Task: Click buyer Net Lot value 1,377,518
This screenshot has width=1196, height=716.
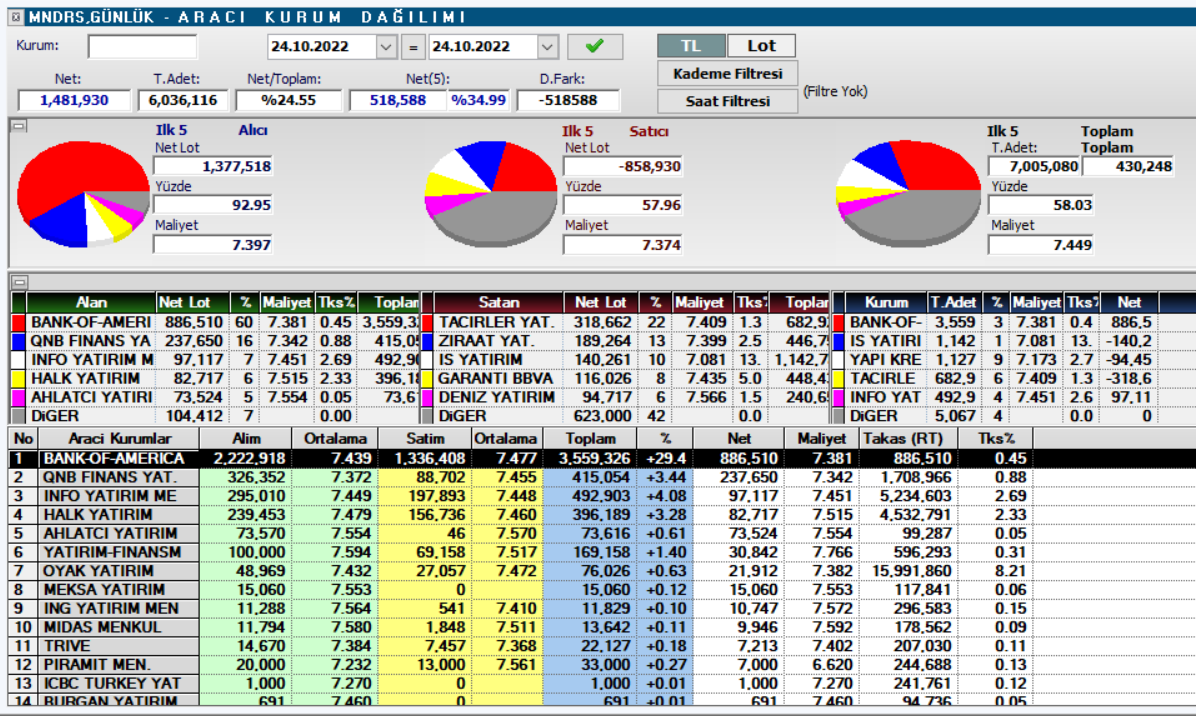Action: pyautogui.click(x=213, y=166)
